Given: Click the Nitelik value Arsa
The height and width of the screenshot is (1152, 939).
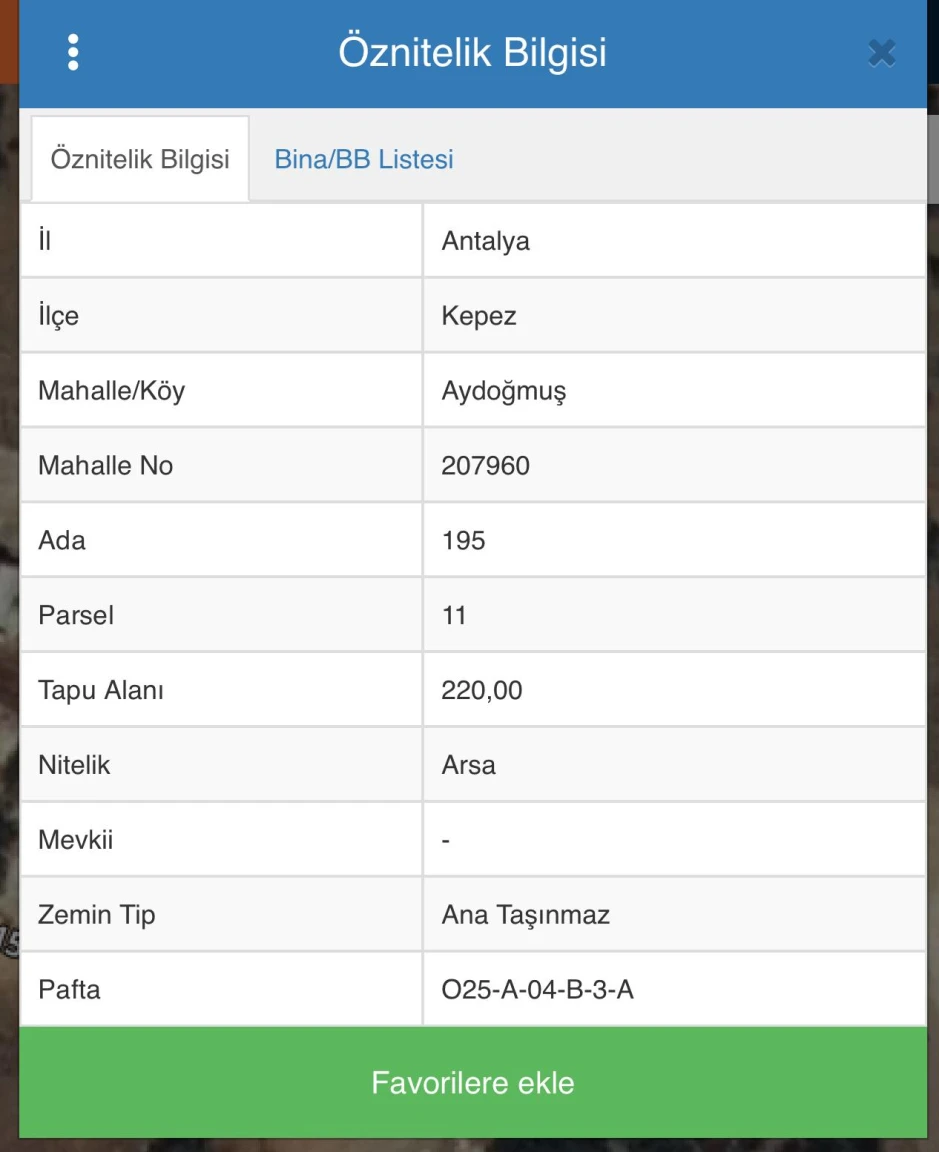Looking at the screenshot, I should [x=469, y=765].
